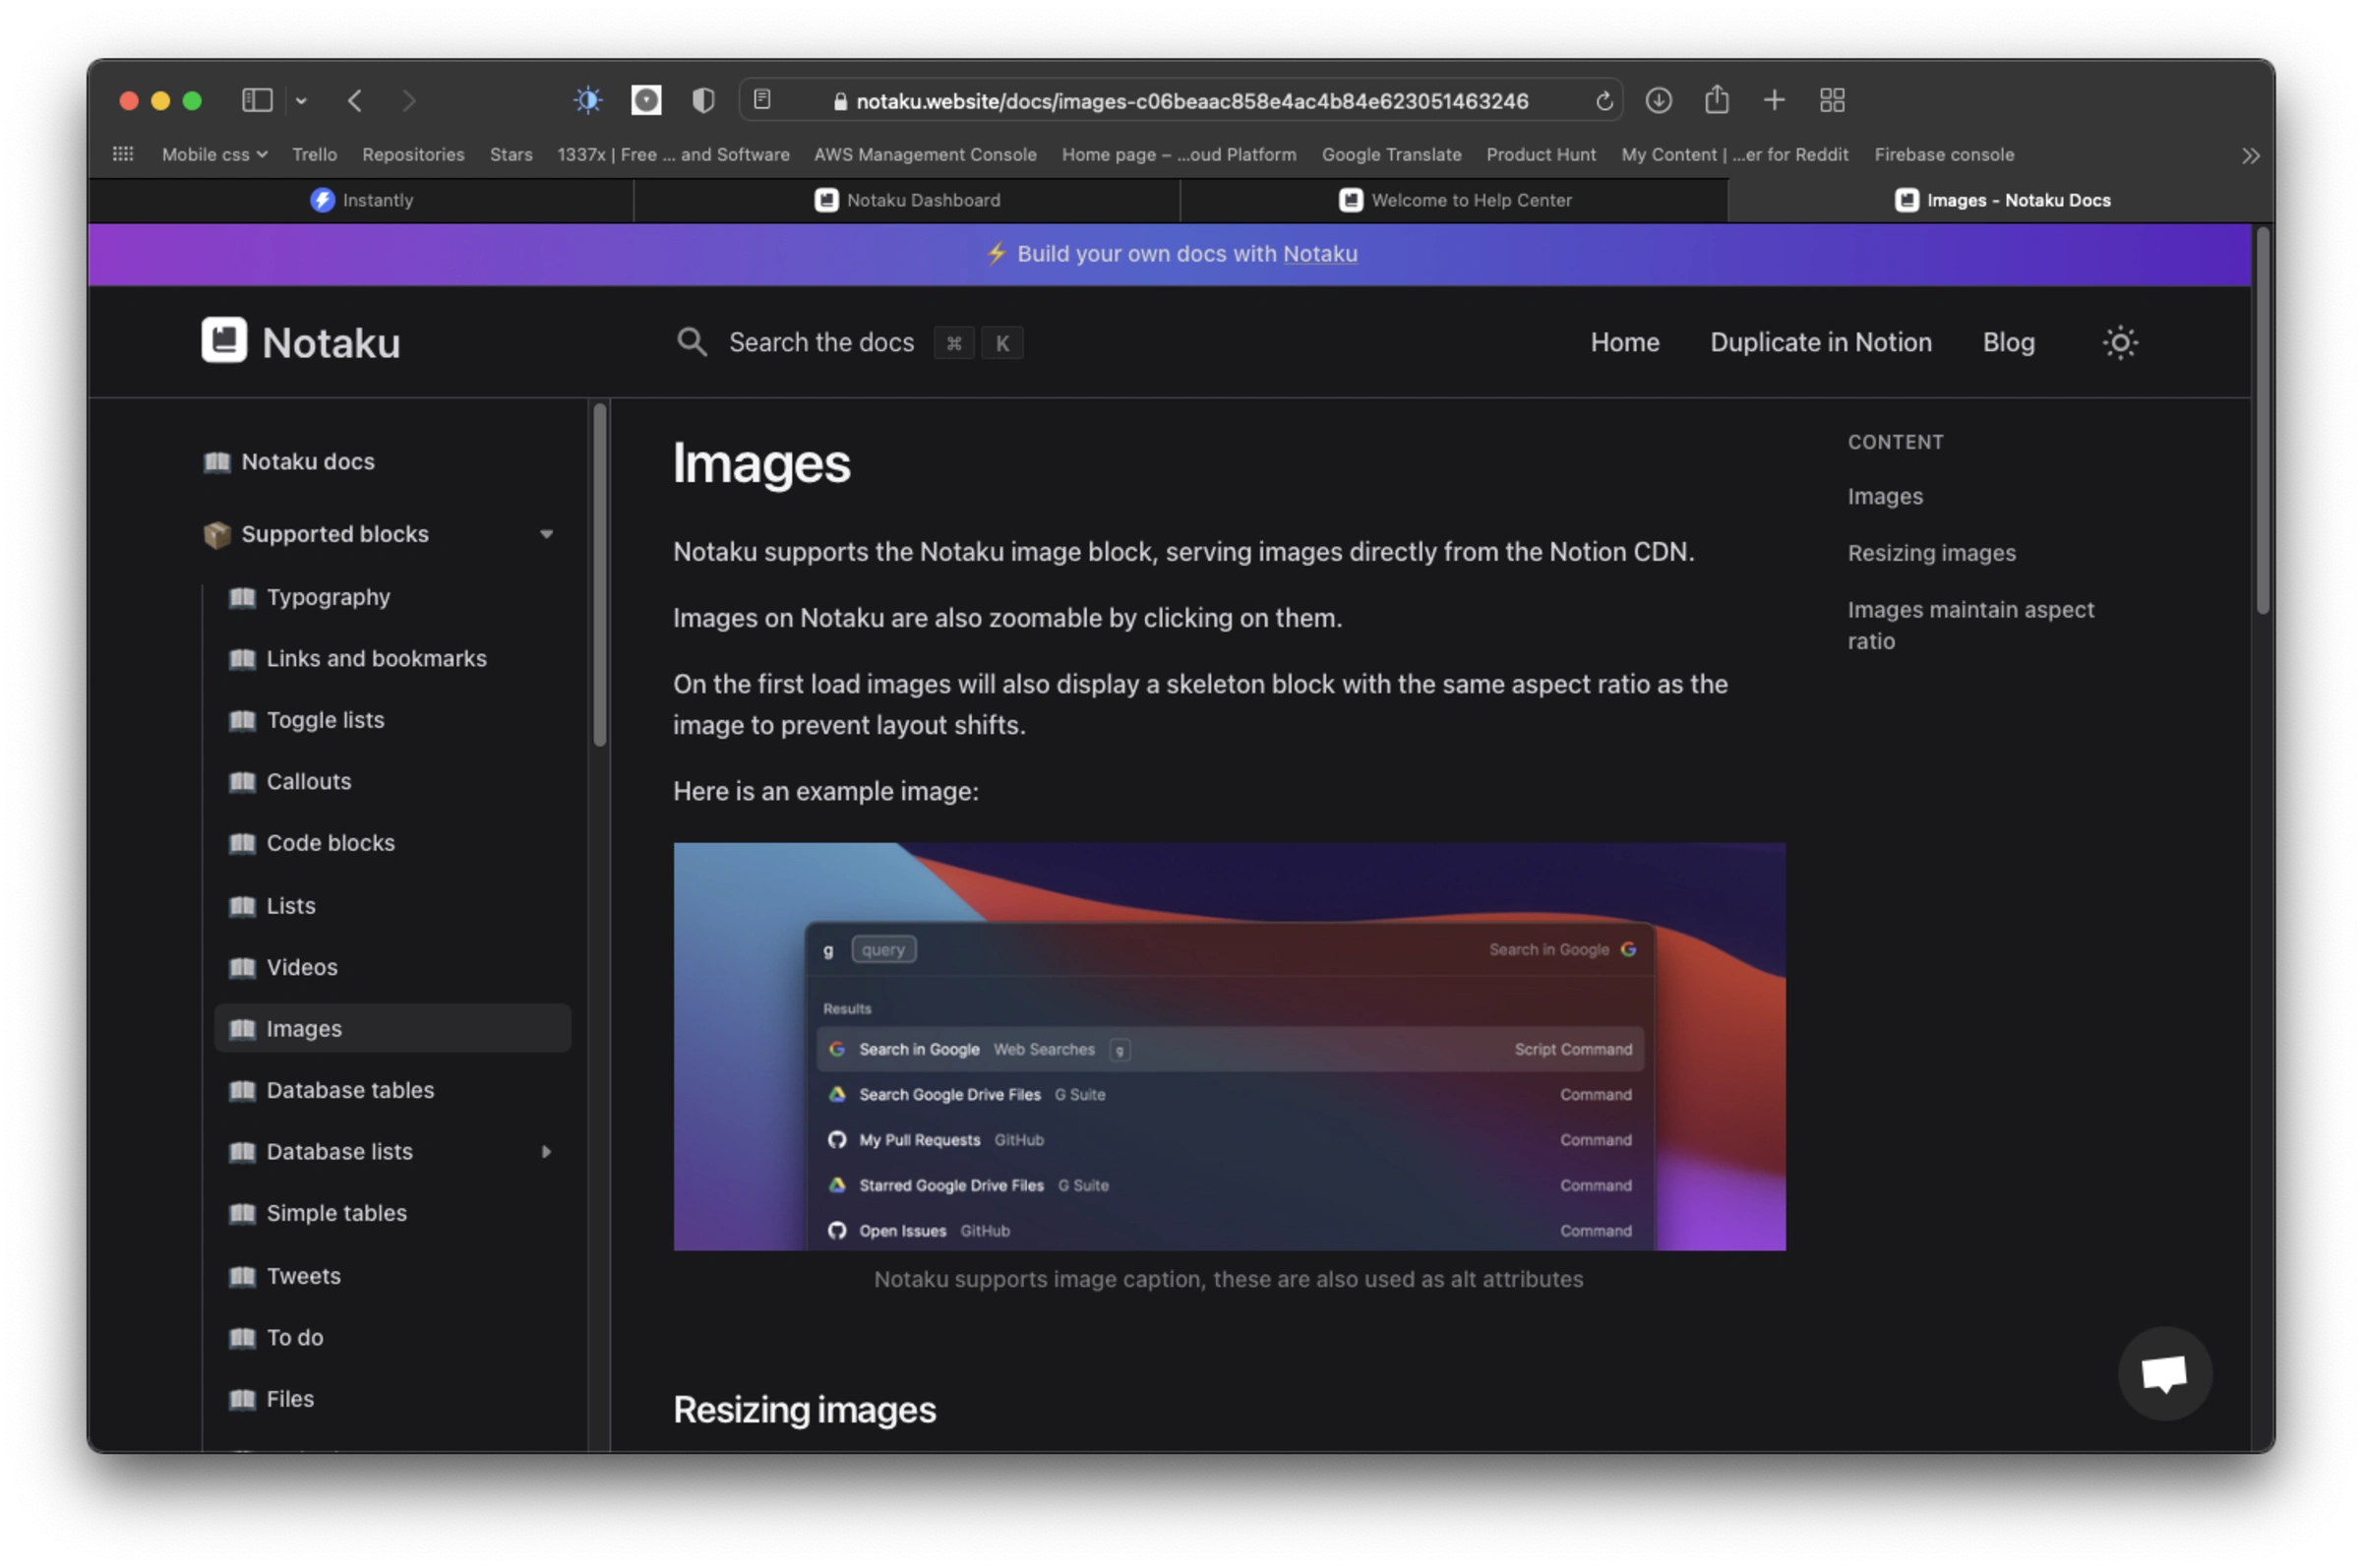This screenshot has width=2361, height=1568.
Task: Click the Safari share icon
Action: [1716, 100]
